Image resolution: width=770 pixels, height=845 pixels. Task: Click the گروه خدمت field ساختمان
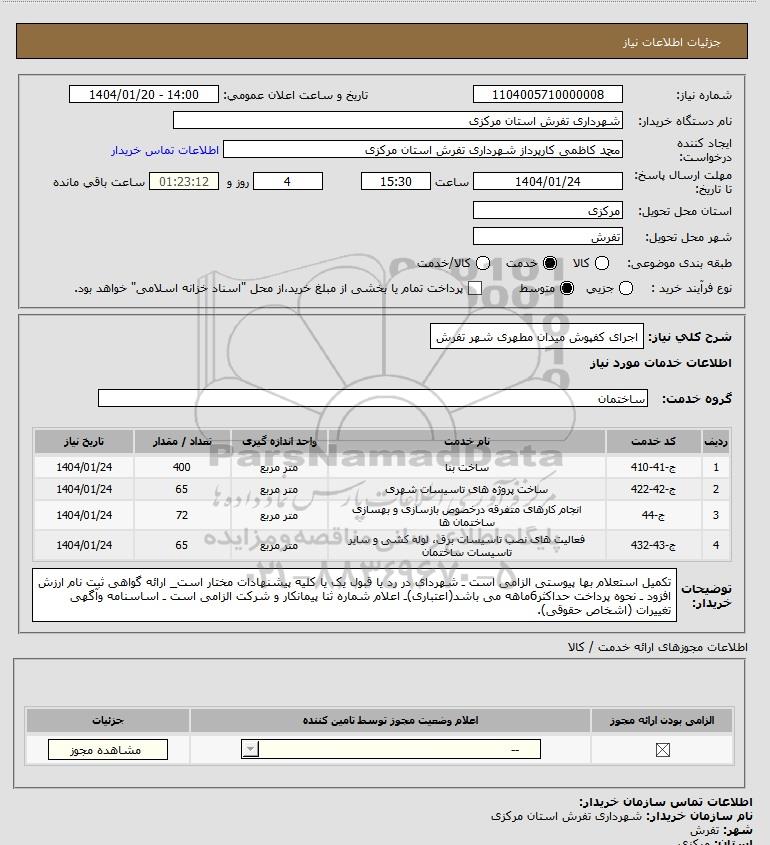point(373,398)
